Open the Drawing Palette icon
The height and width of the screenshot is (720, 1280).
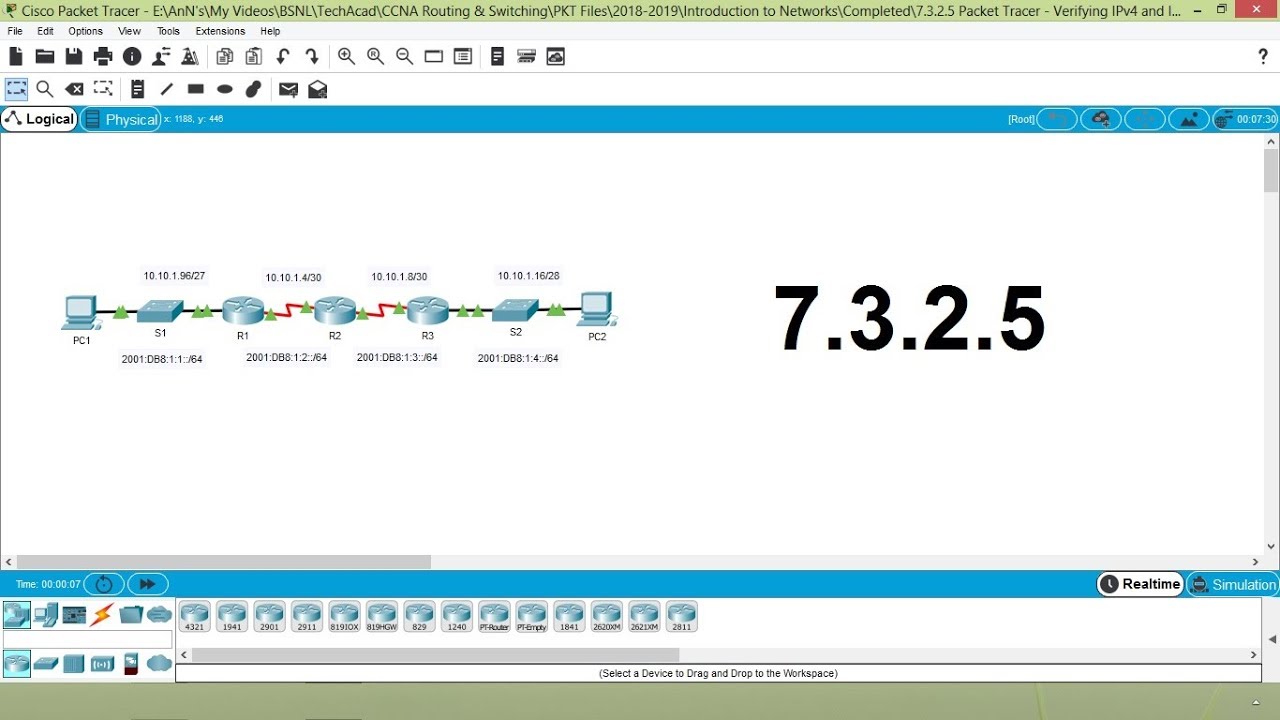tap(433, 56)
